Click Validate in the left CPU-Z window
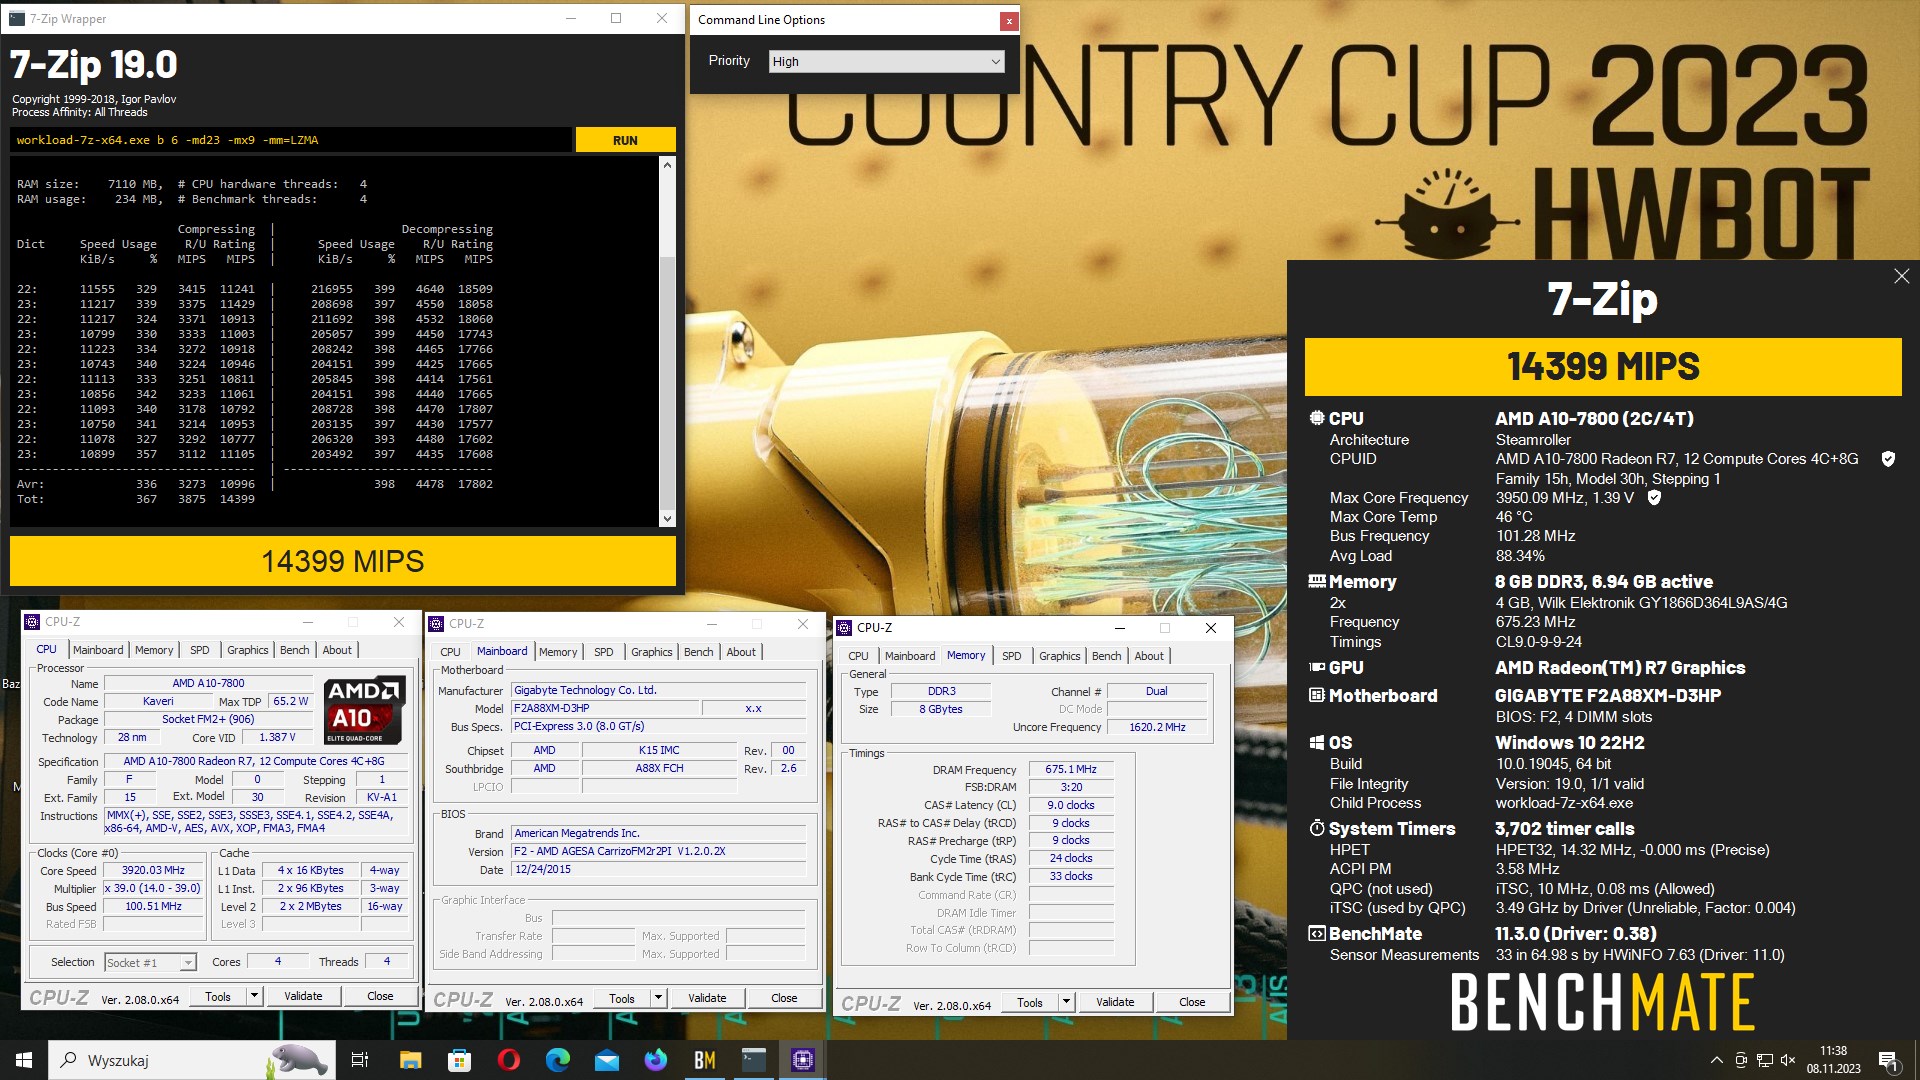Screen dimensions: 1920x1080 pos(303,996)
